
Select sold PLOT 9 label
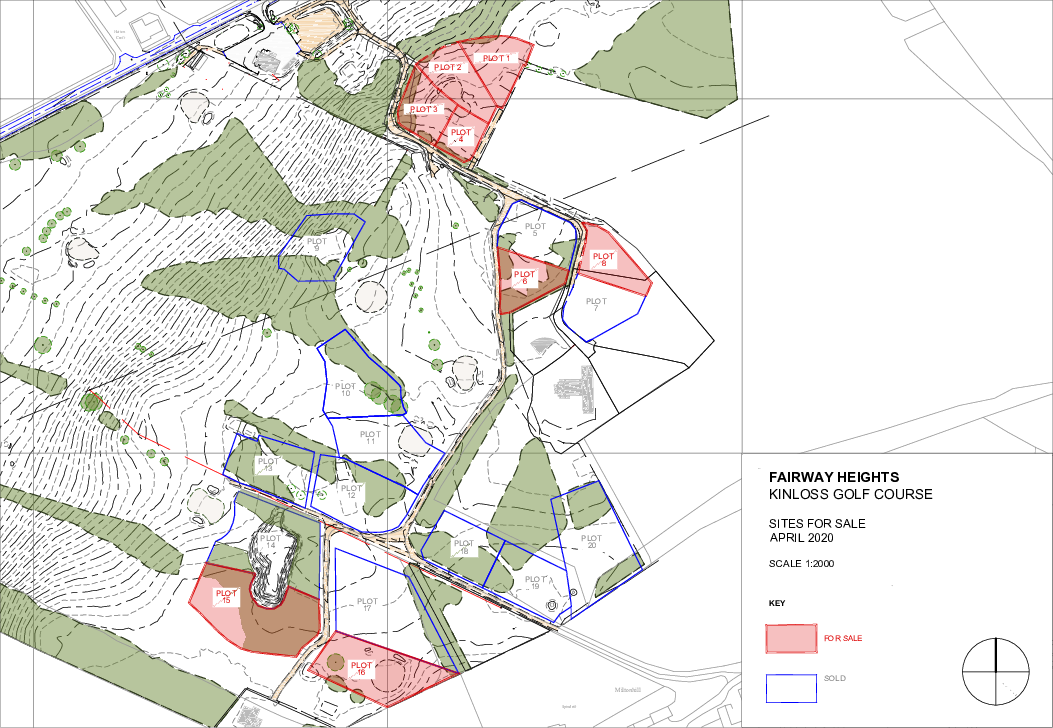[x=316, y=244]
